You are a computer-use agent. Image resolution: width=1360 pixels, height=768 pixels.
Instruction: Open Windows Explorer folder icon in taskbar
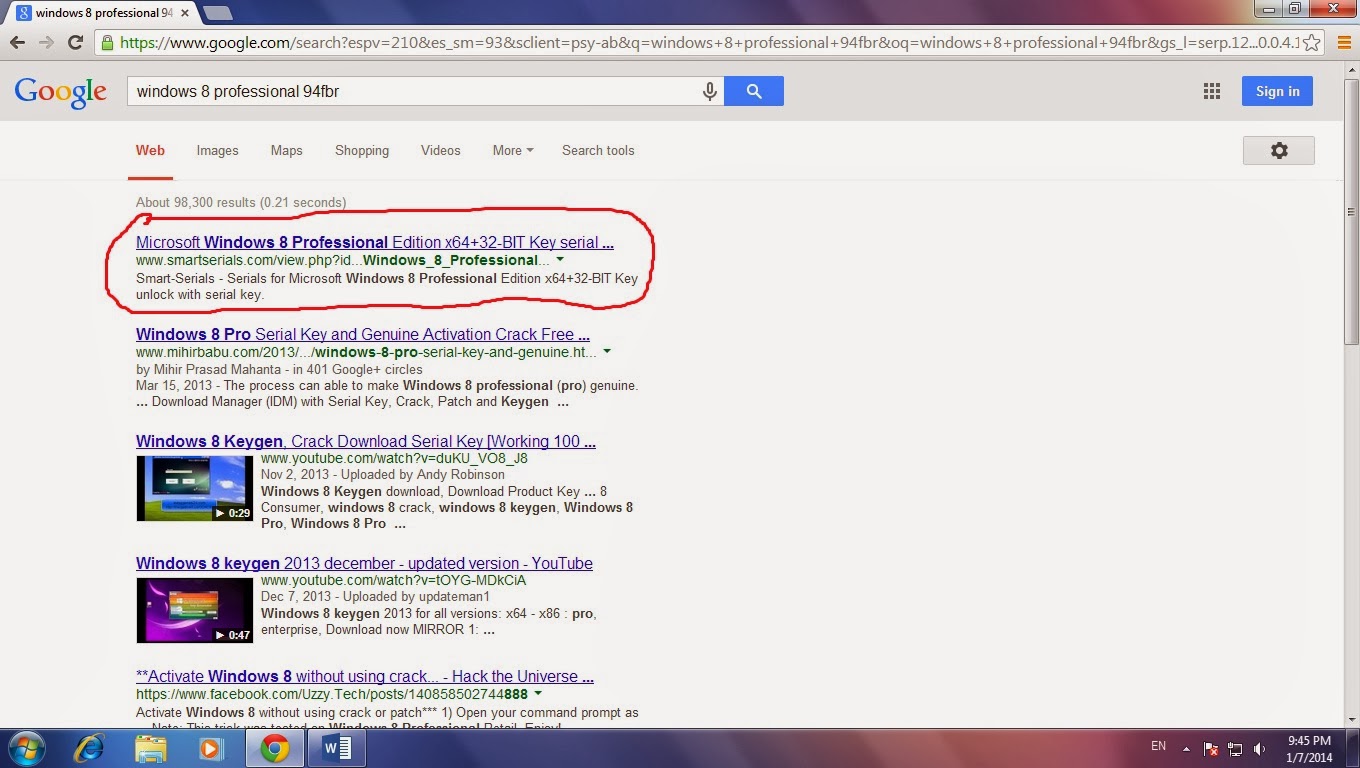(151, 748)
